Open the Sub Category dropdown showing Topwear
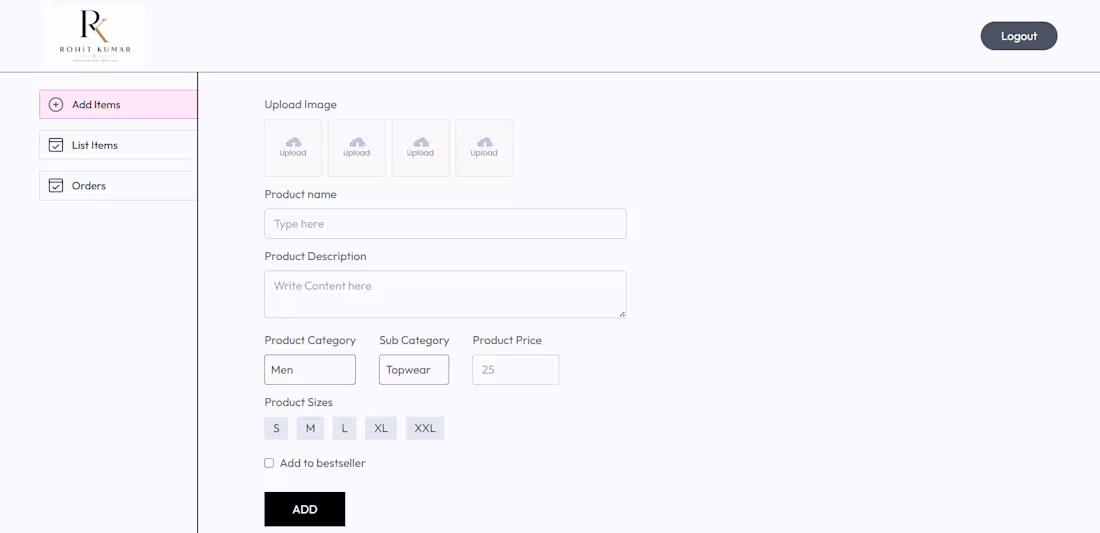 [414, 370]
